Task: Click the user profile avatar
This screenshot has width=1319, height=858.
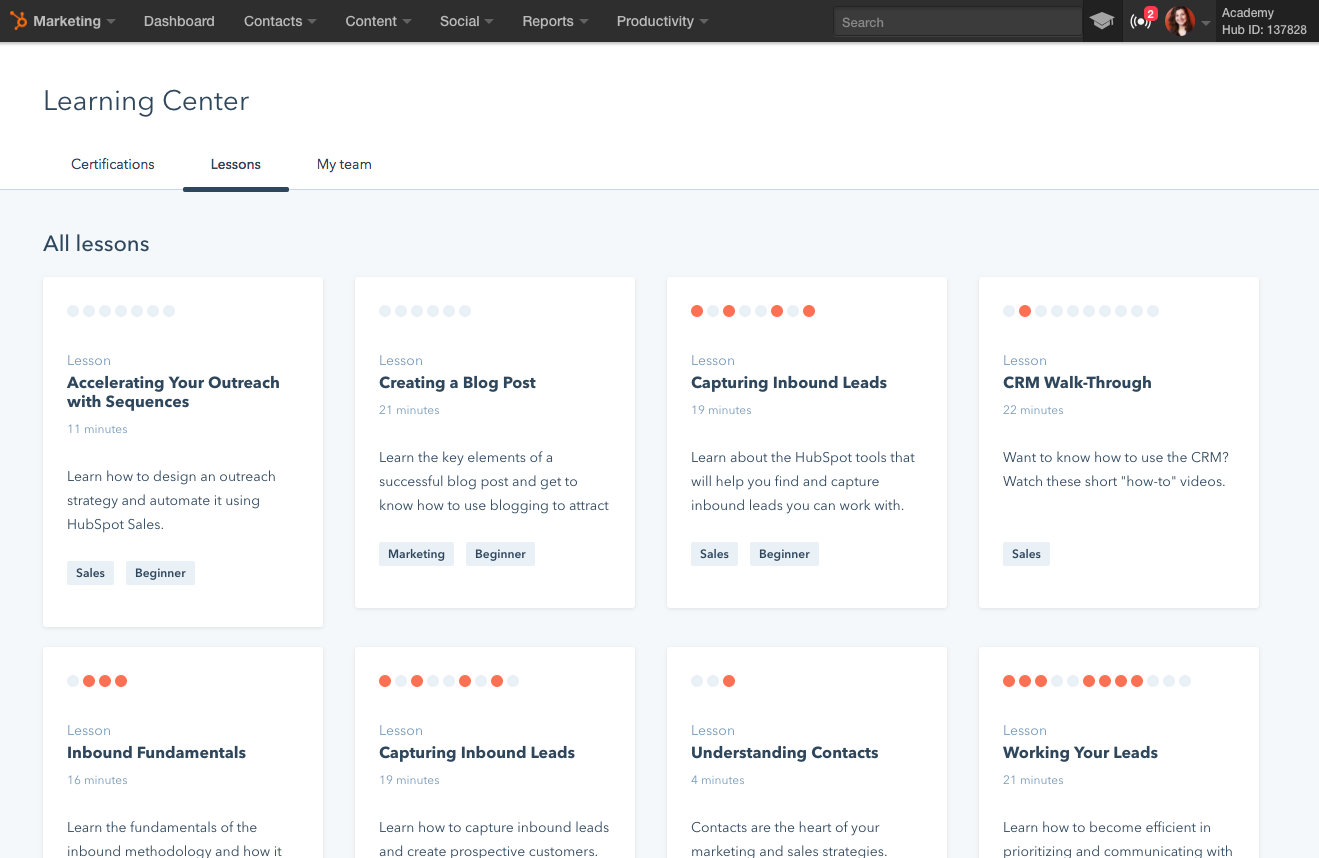Action: click(1180, 21)
